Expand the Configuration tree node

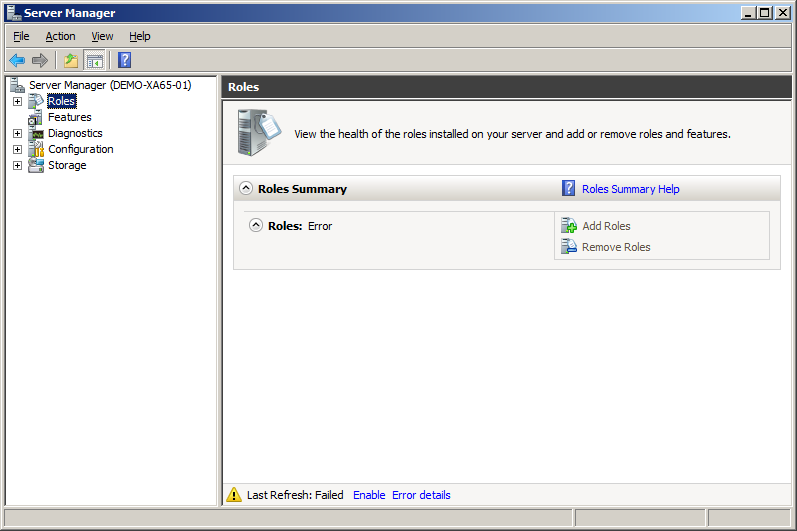pos(17,149)
